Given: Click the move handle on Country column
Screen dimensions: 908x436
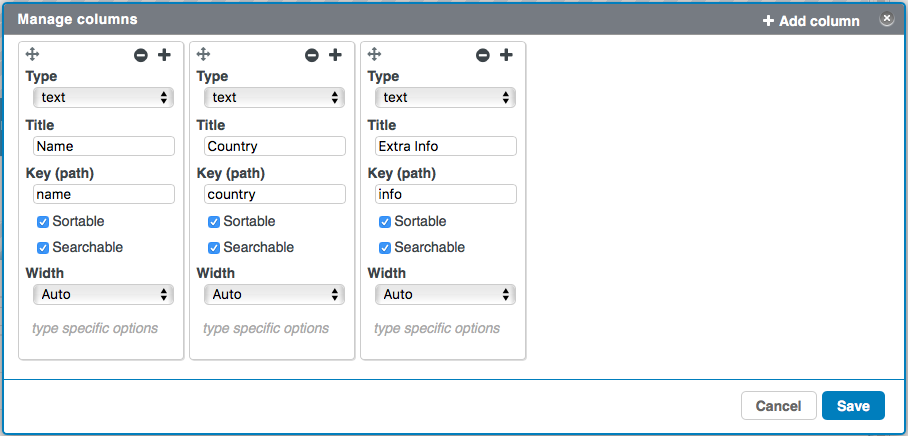Looking at the screenshot, I should (203, 54).
